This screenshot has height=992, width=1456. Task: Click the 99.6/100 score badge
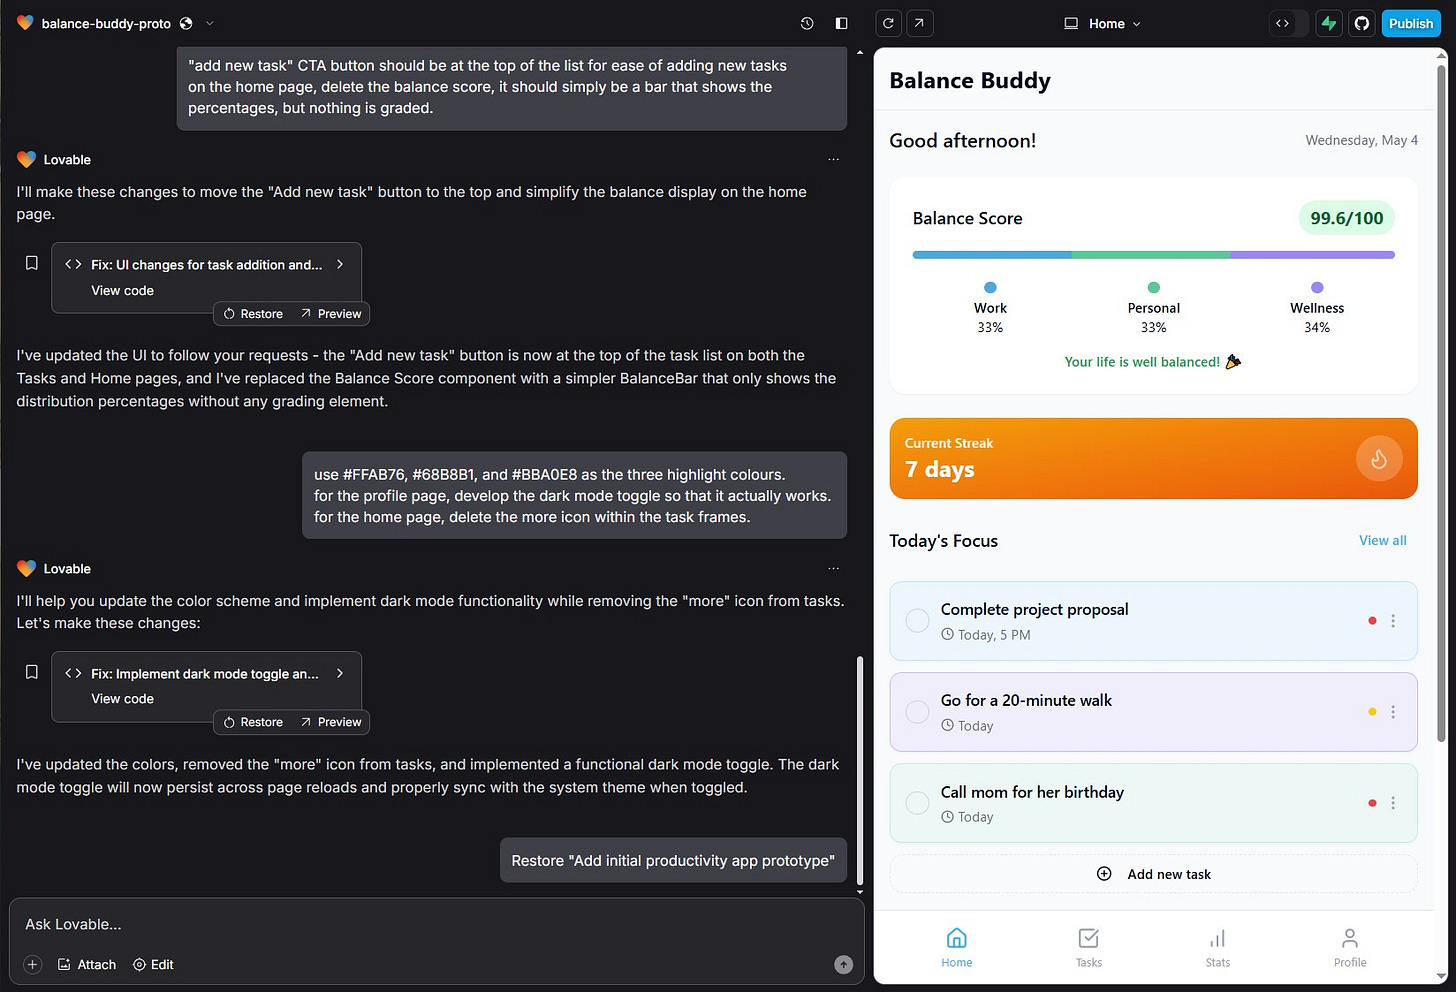pyautogui.click(x=1346, y=218)
